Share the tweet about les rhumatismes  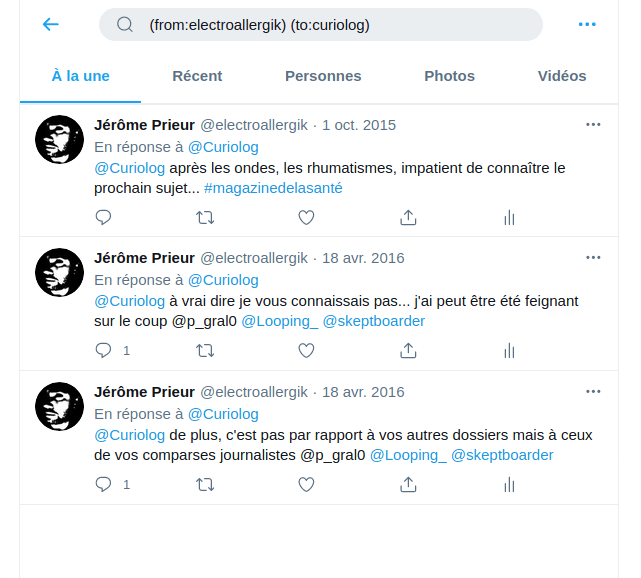tap(408, 217)
